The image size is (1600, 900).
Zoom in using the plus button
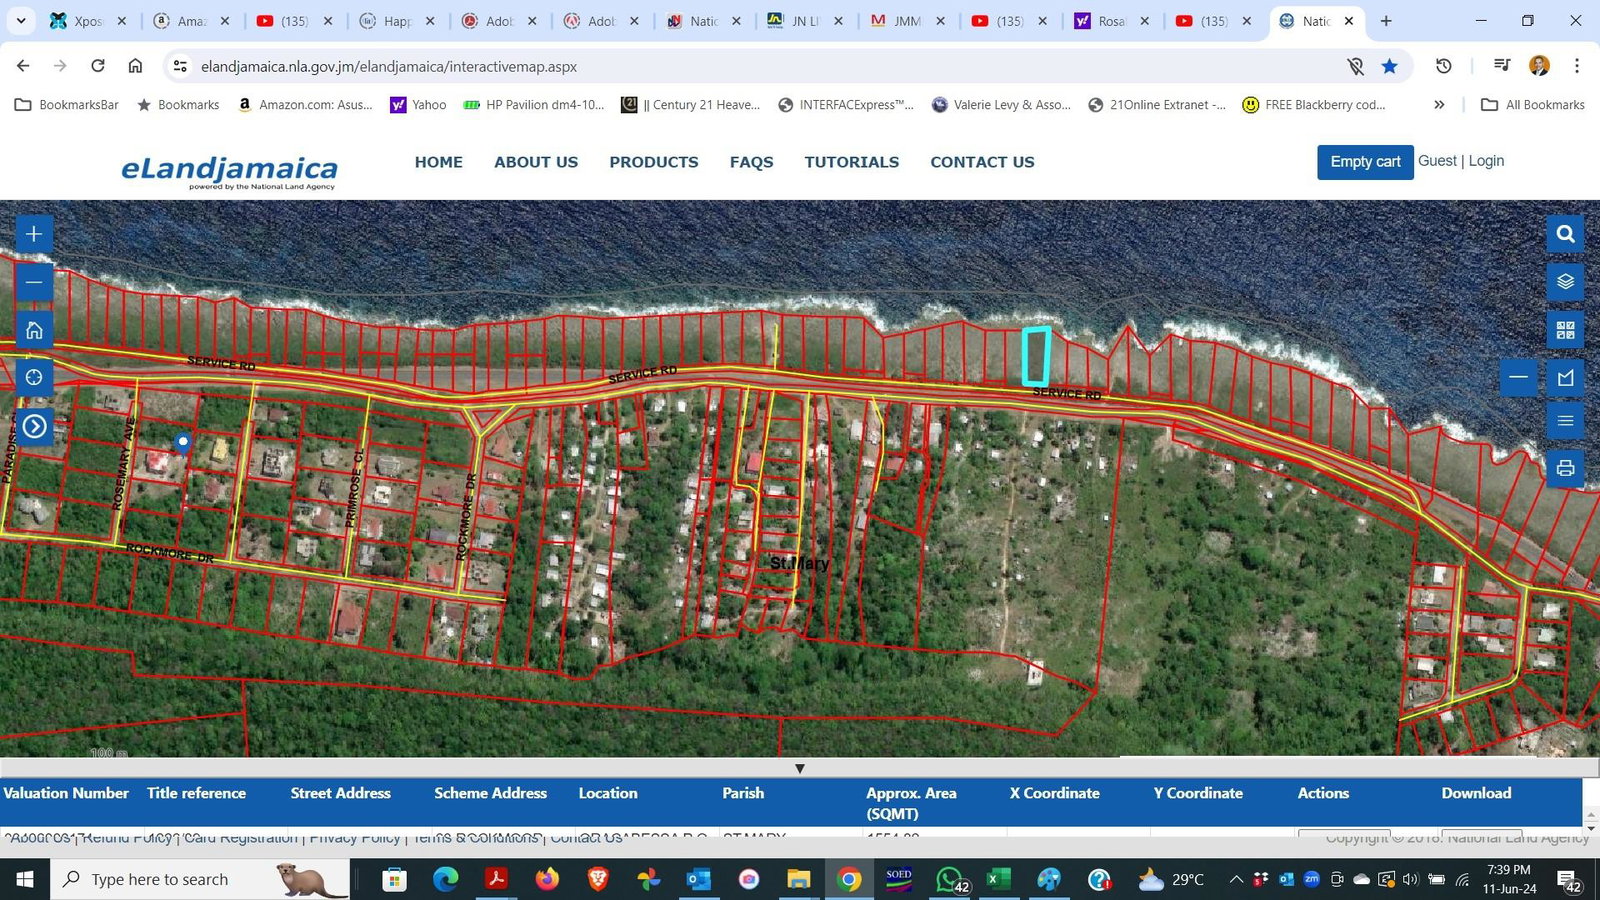[x=34, y=234]
